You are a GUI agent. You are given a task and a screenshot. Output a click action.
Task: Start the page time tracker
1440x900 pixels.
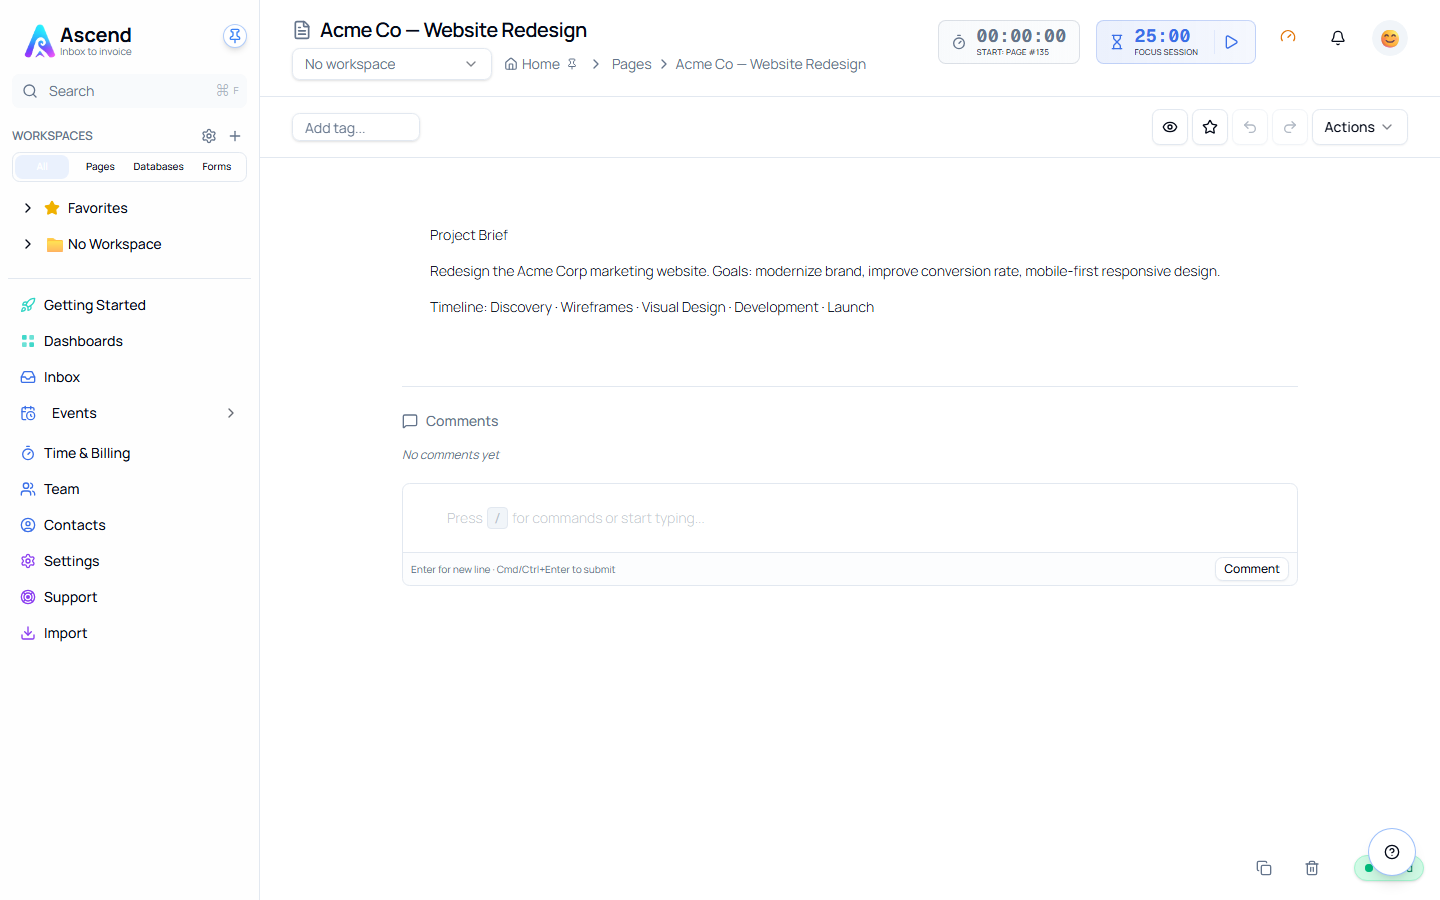point(1008,42)
